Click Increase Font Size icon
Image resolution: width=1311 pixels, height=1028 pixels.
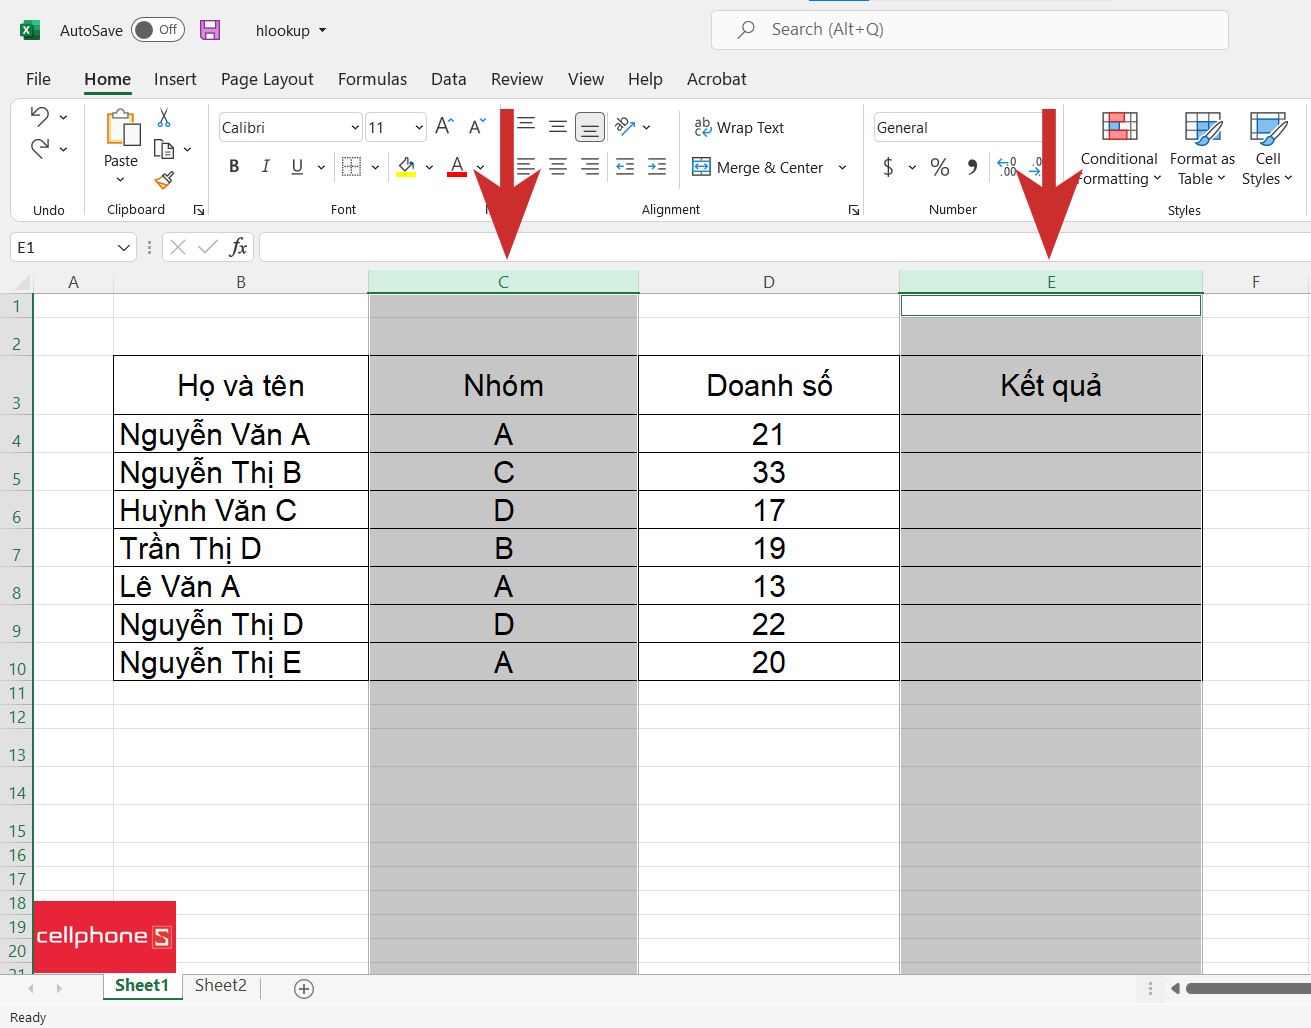[x=445, y=126]
